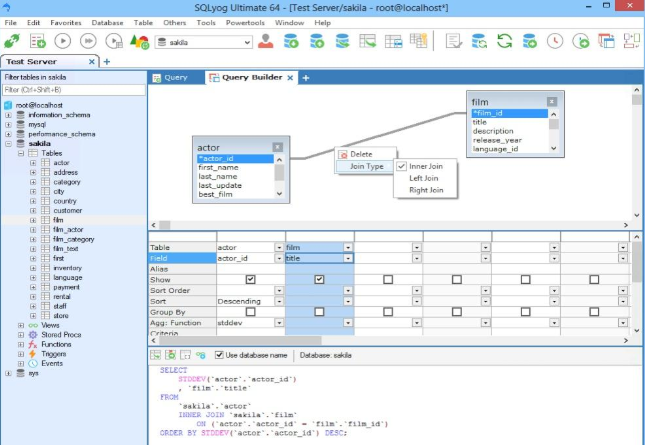Screen dimensions: 645x445
Task: Select Left Join in submenu
Action: 424,178
